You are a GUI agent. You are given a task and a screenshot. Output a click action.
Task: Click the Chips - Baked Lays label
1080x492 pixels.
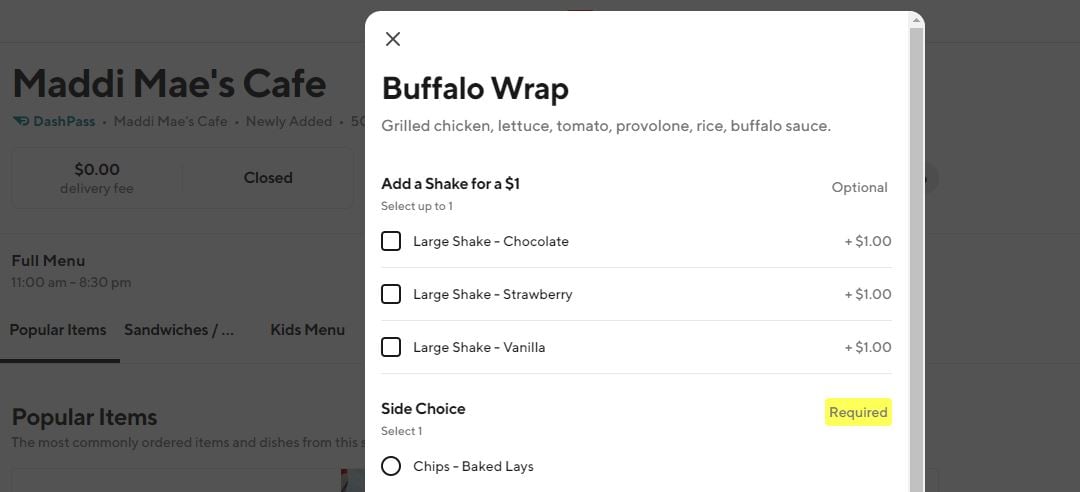click(473, 466)
